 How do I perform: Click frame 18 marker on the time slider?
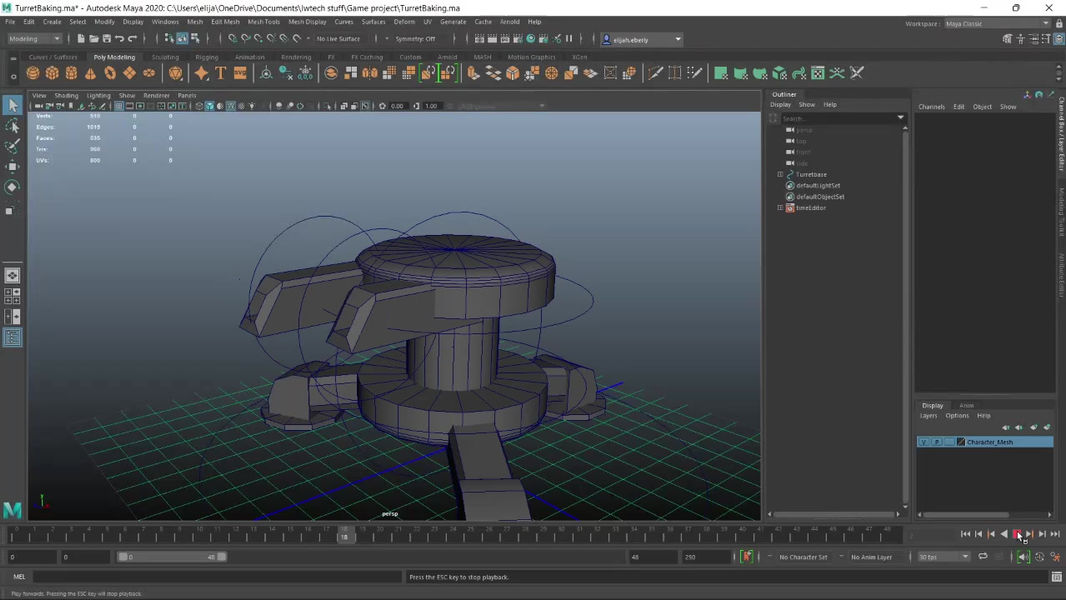click(344, 535)
